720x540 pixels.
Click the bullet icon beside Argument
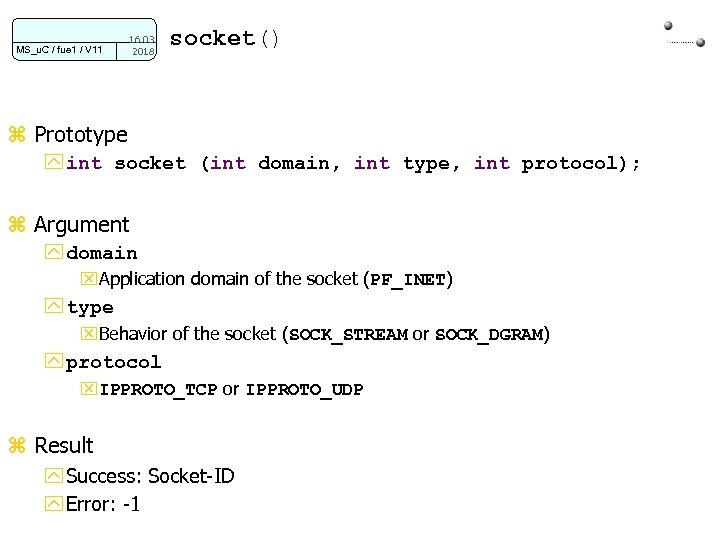tap(15, 225)
